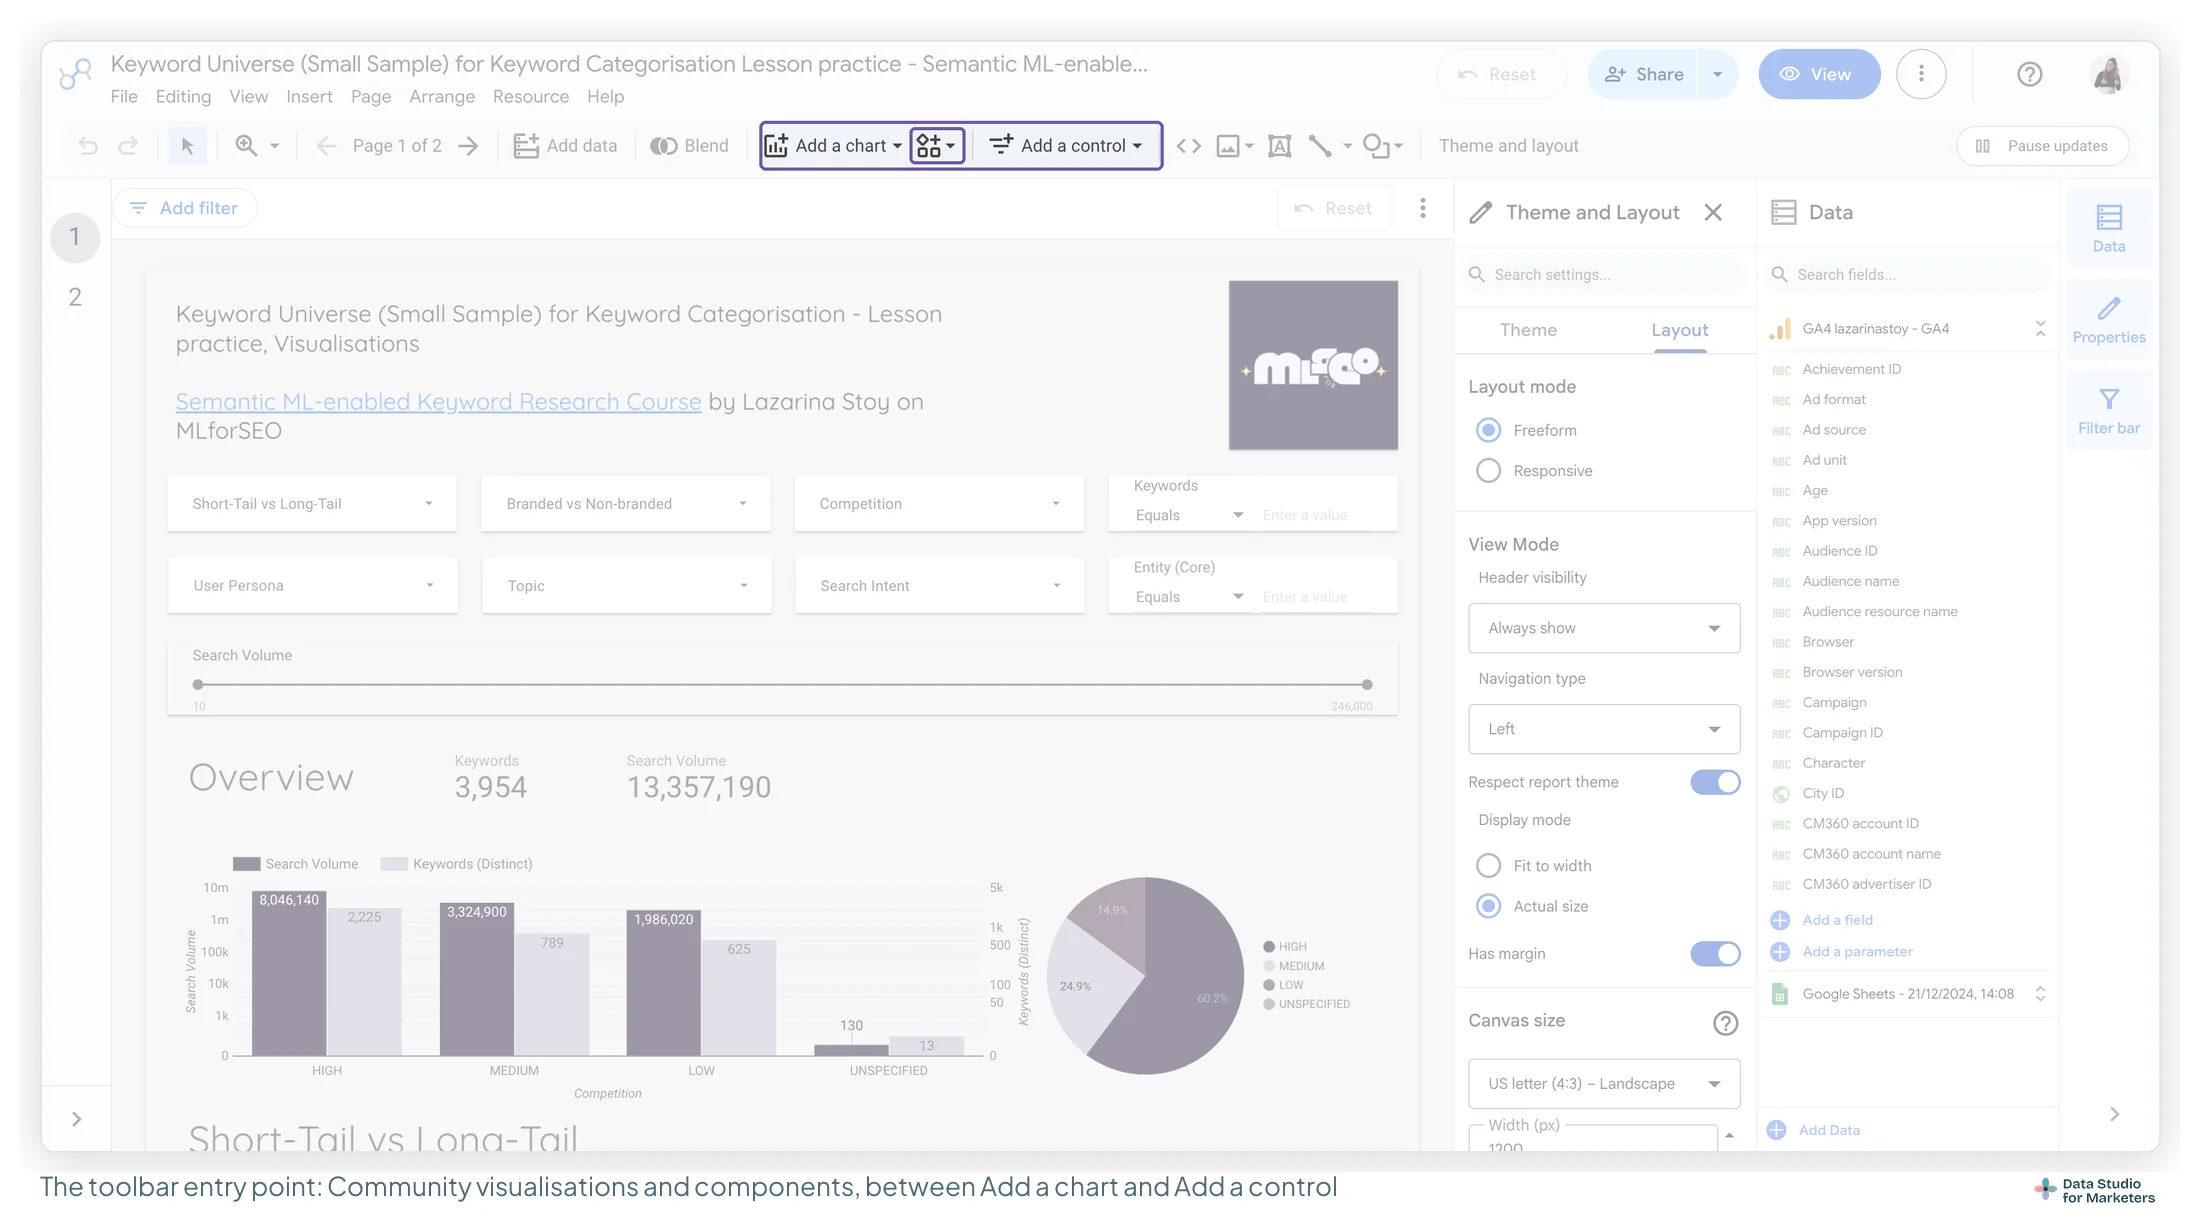
Task: Select the selection mode pointer tool
Action: [187, 146]
